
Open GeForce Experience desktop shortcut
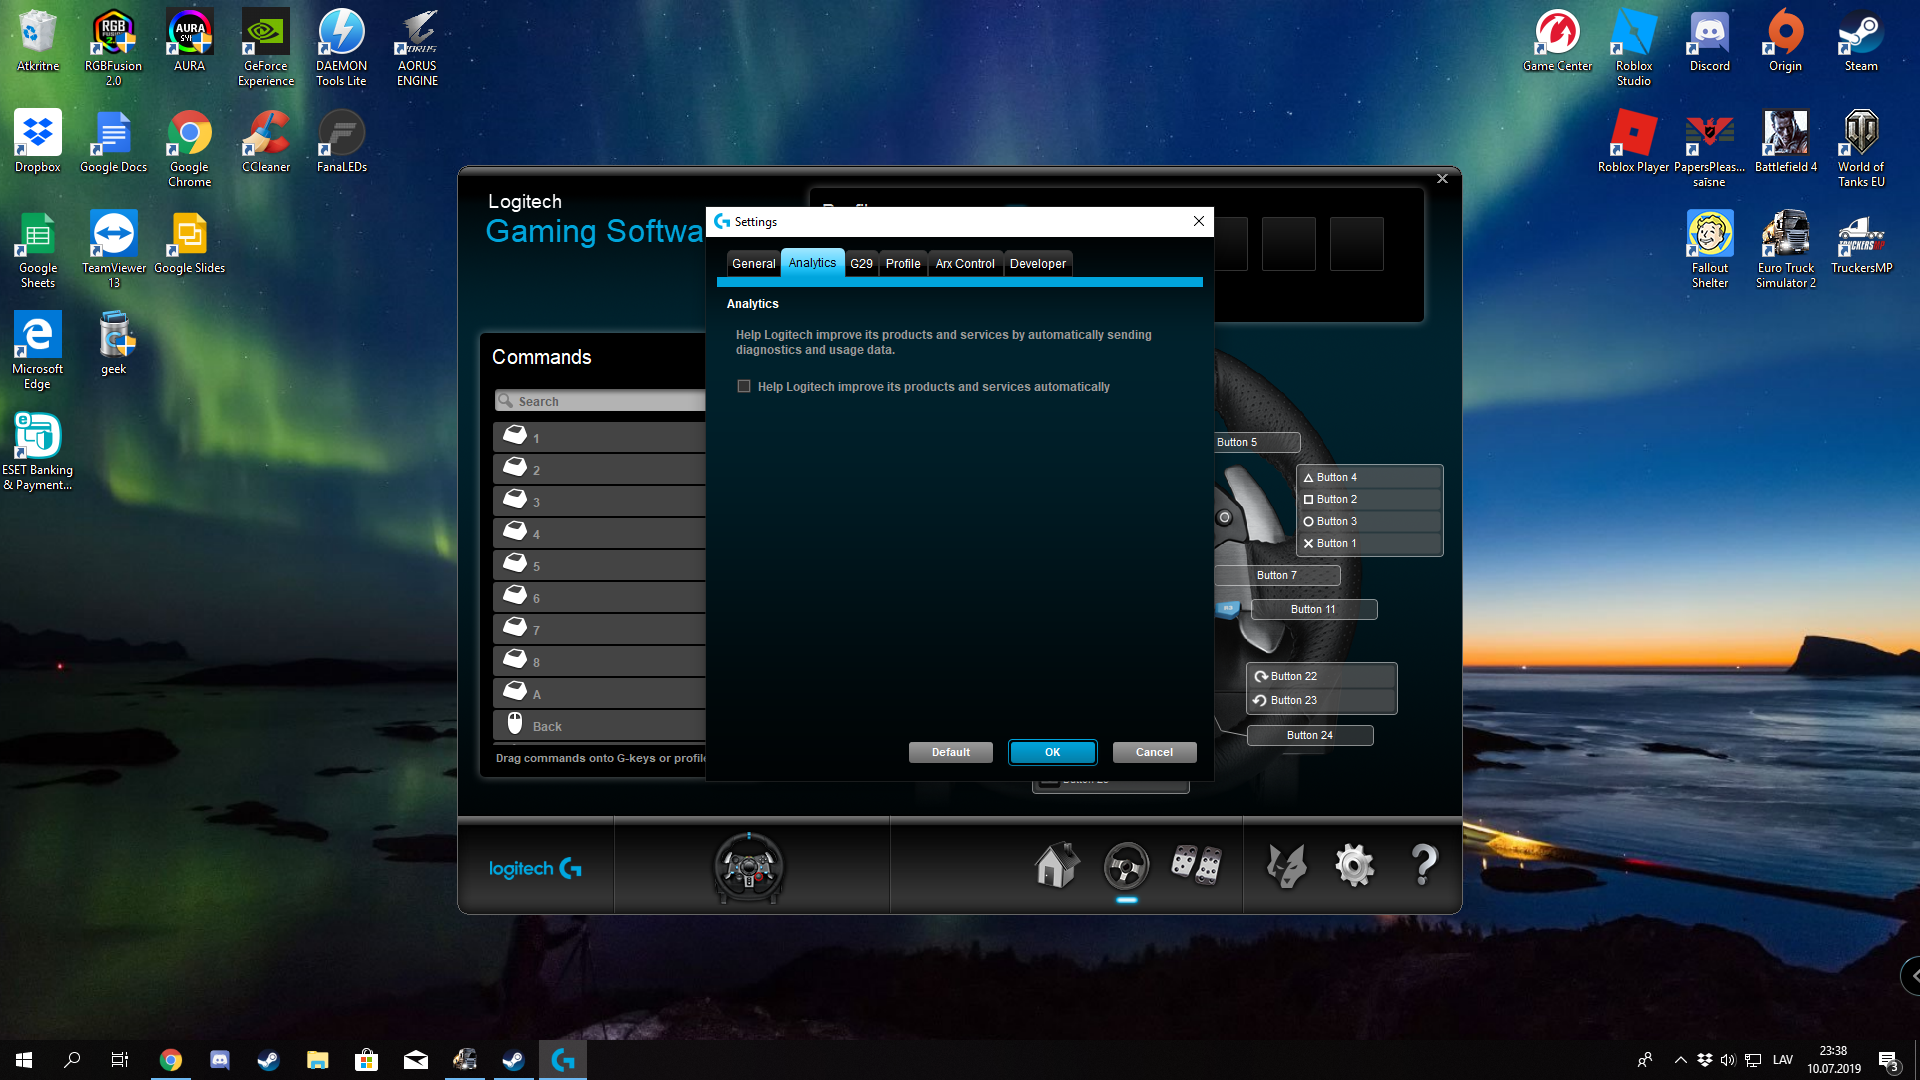tap(266, 47)
